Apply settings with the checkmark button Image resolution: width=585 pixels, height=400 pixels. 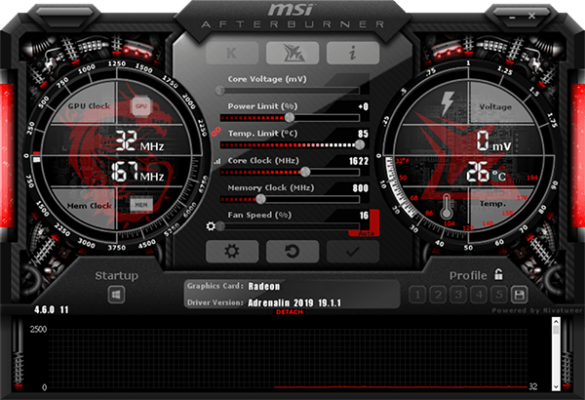coord(353,251)
